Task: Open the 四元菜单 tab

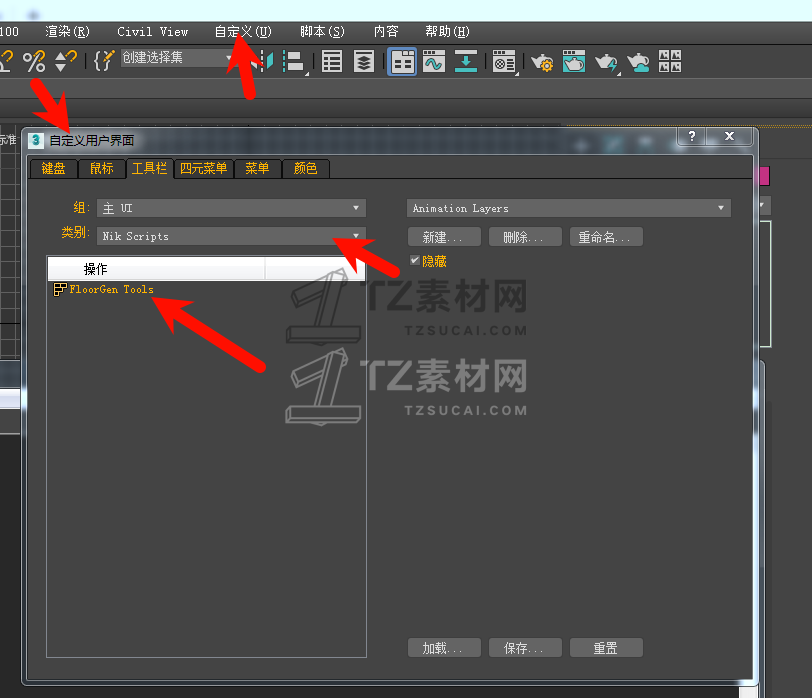Action: (204, 168)
